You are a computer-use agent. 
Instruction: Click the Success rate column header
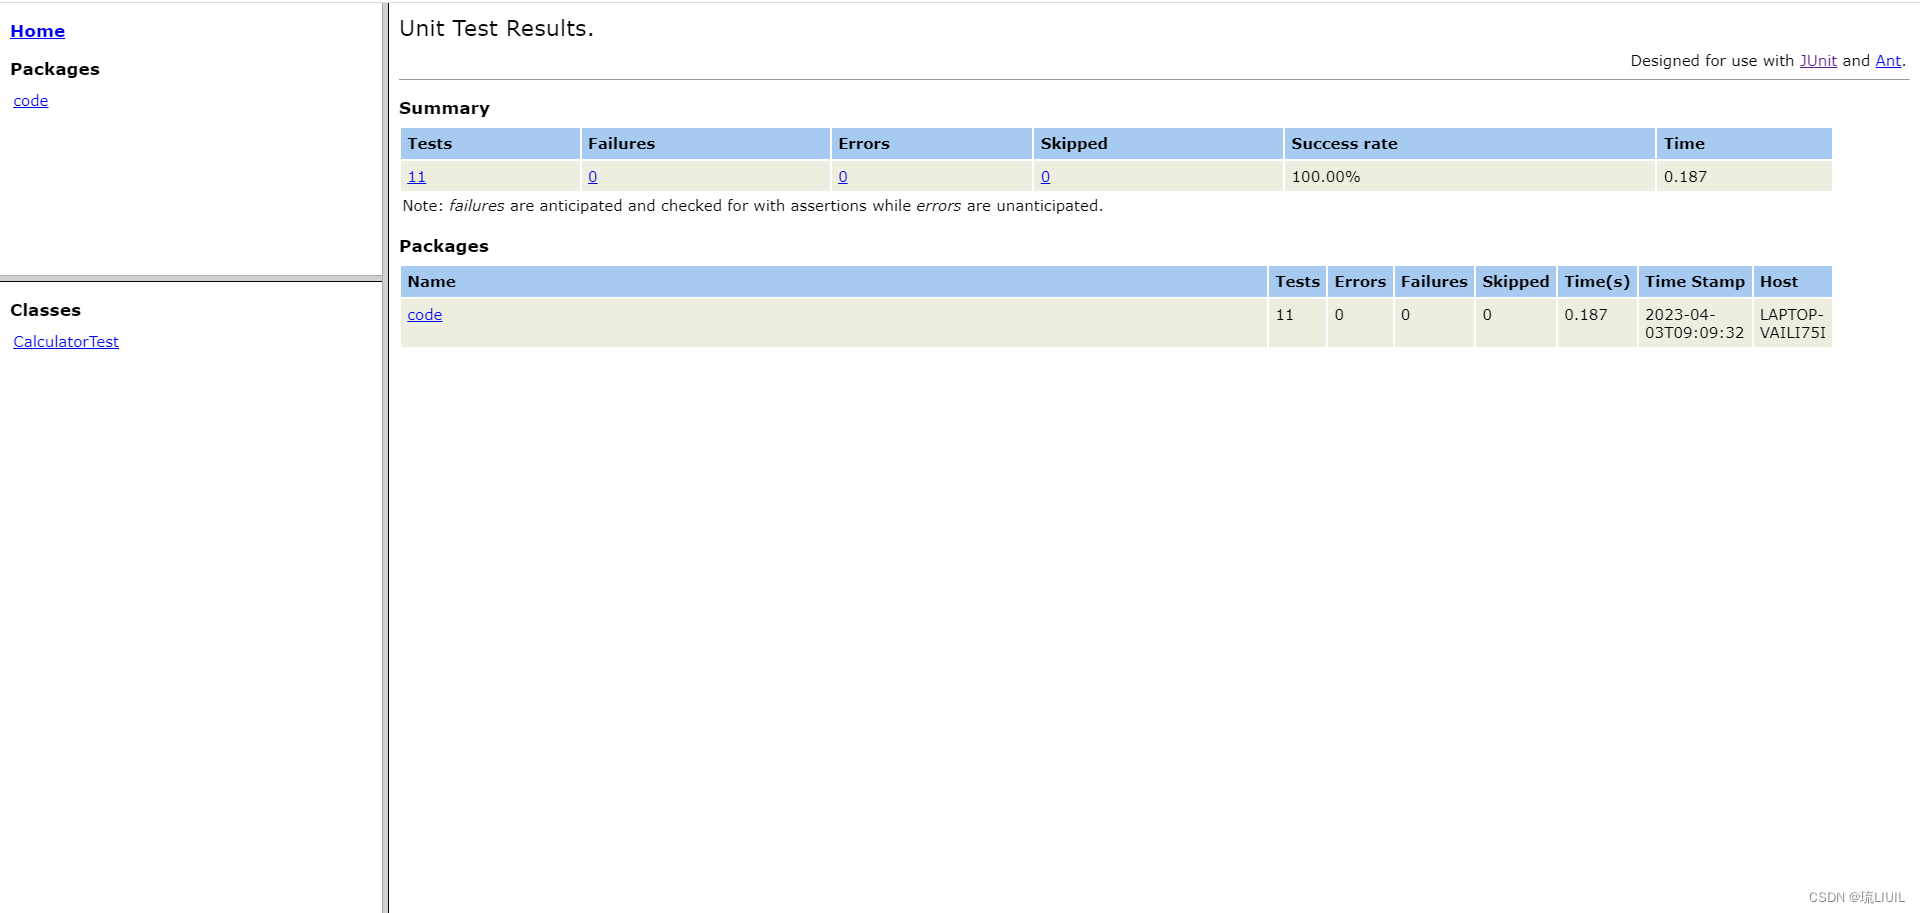coord(1469,143)
